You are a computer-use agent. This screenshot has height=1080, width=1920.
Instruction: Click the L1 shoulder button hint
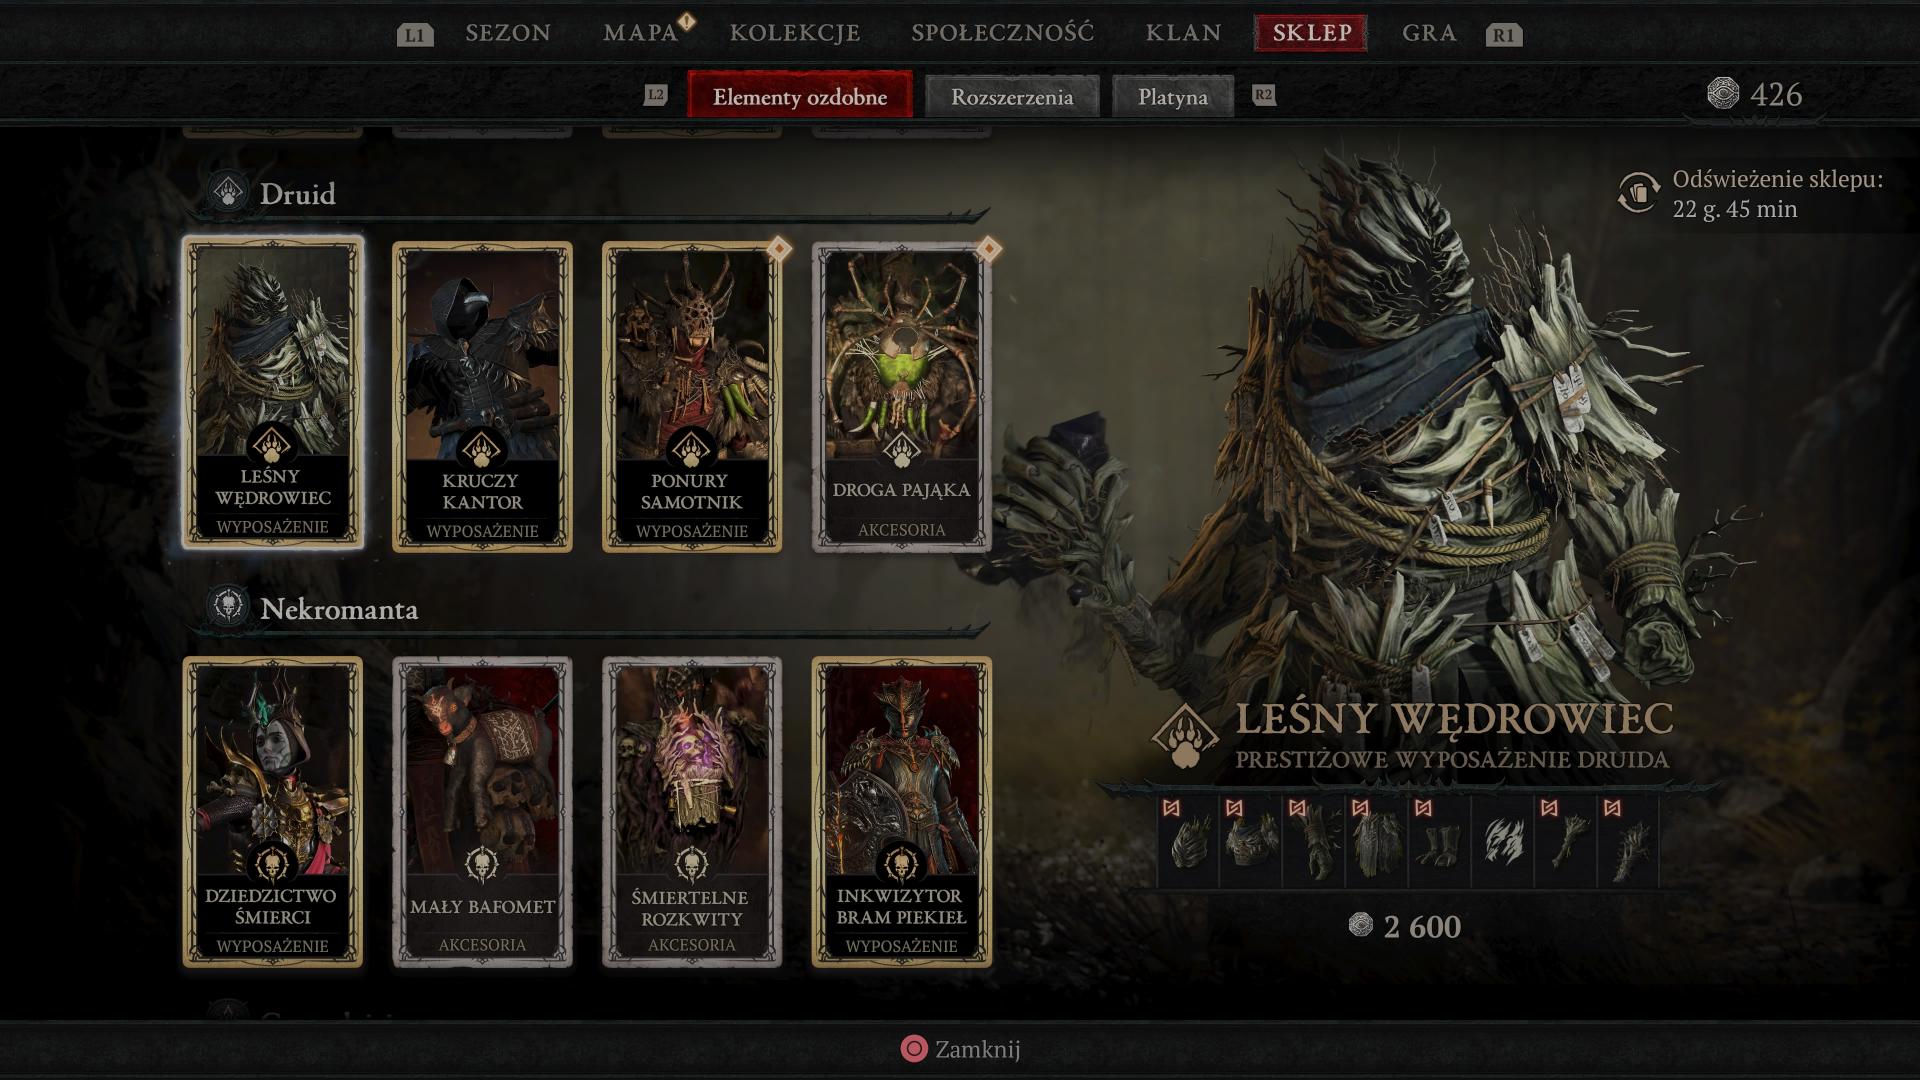click(x=415, y=35)
